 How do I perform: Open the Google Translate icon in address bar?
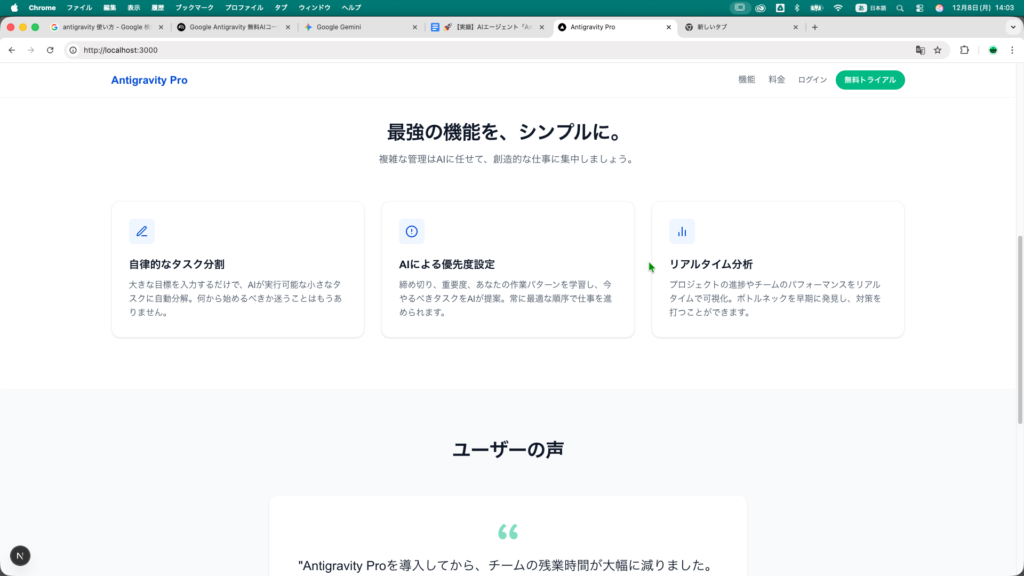coord(920,50)
